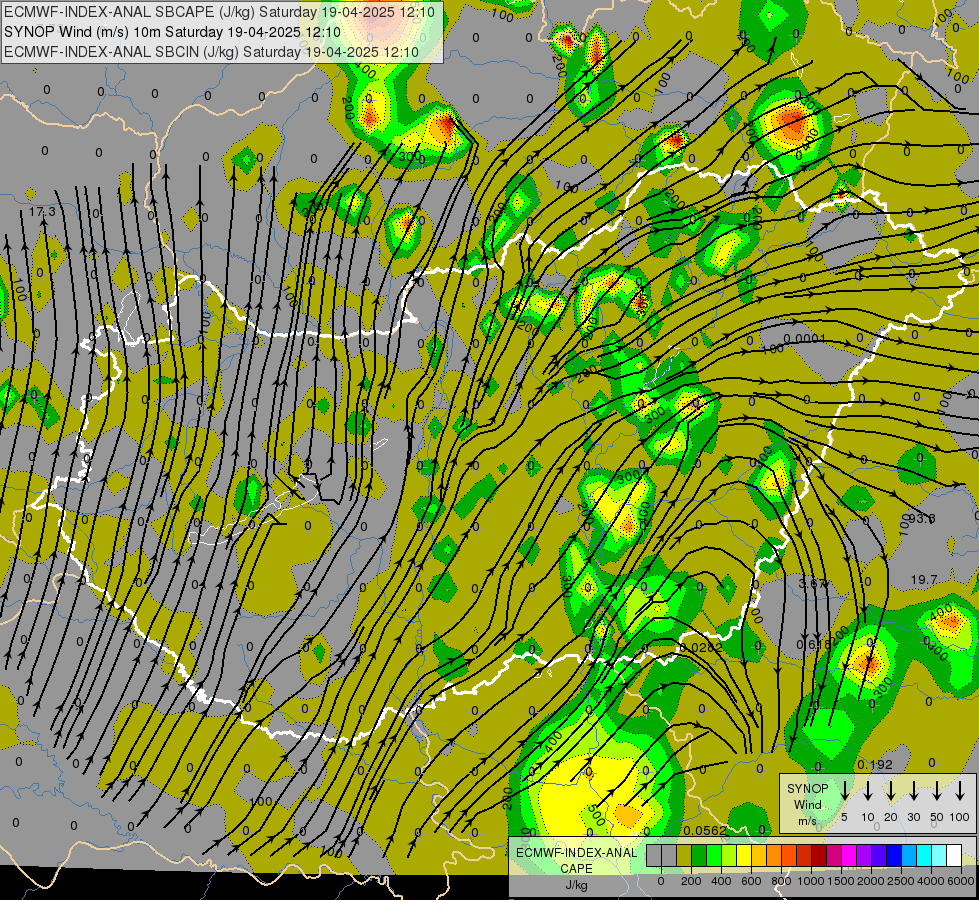Click the 10 m/s wind arrow in legend
Viewport: 979px width, 900px height.
[867, 790]
